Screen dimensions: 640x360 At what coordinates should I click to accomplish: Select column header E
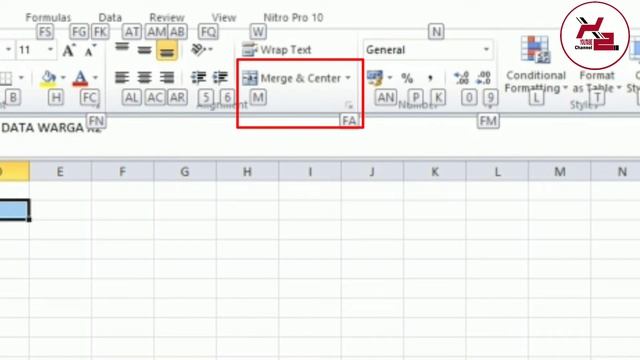(60, 171)
